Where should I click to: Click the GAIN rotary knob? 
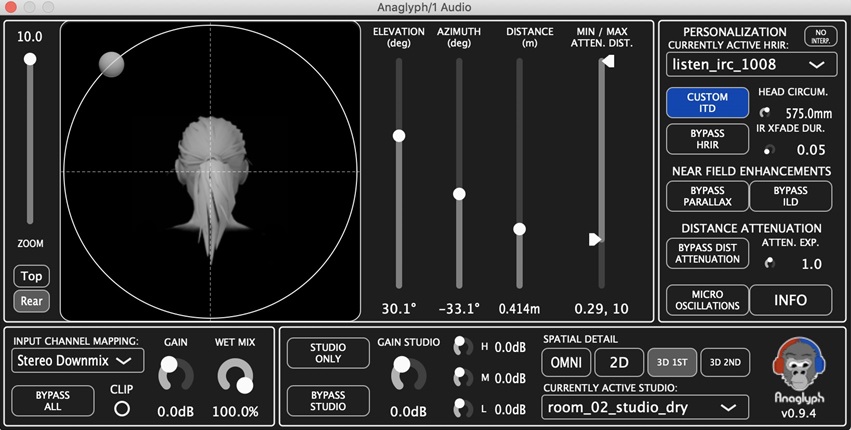175,374
